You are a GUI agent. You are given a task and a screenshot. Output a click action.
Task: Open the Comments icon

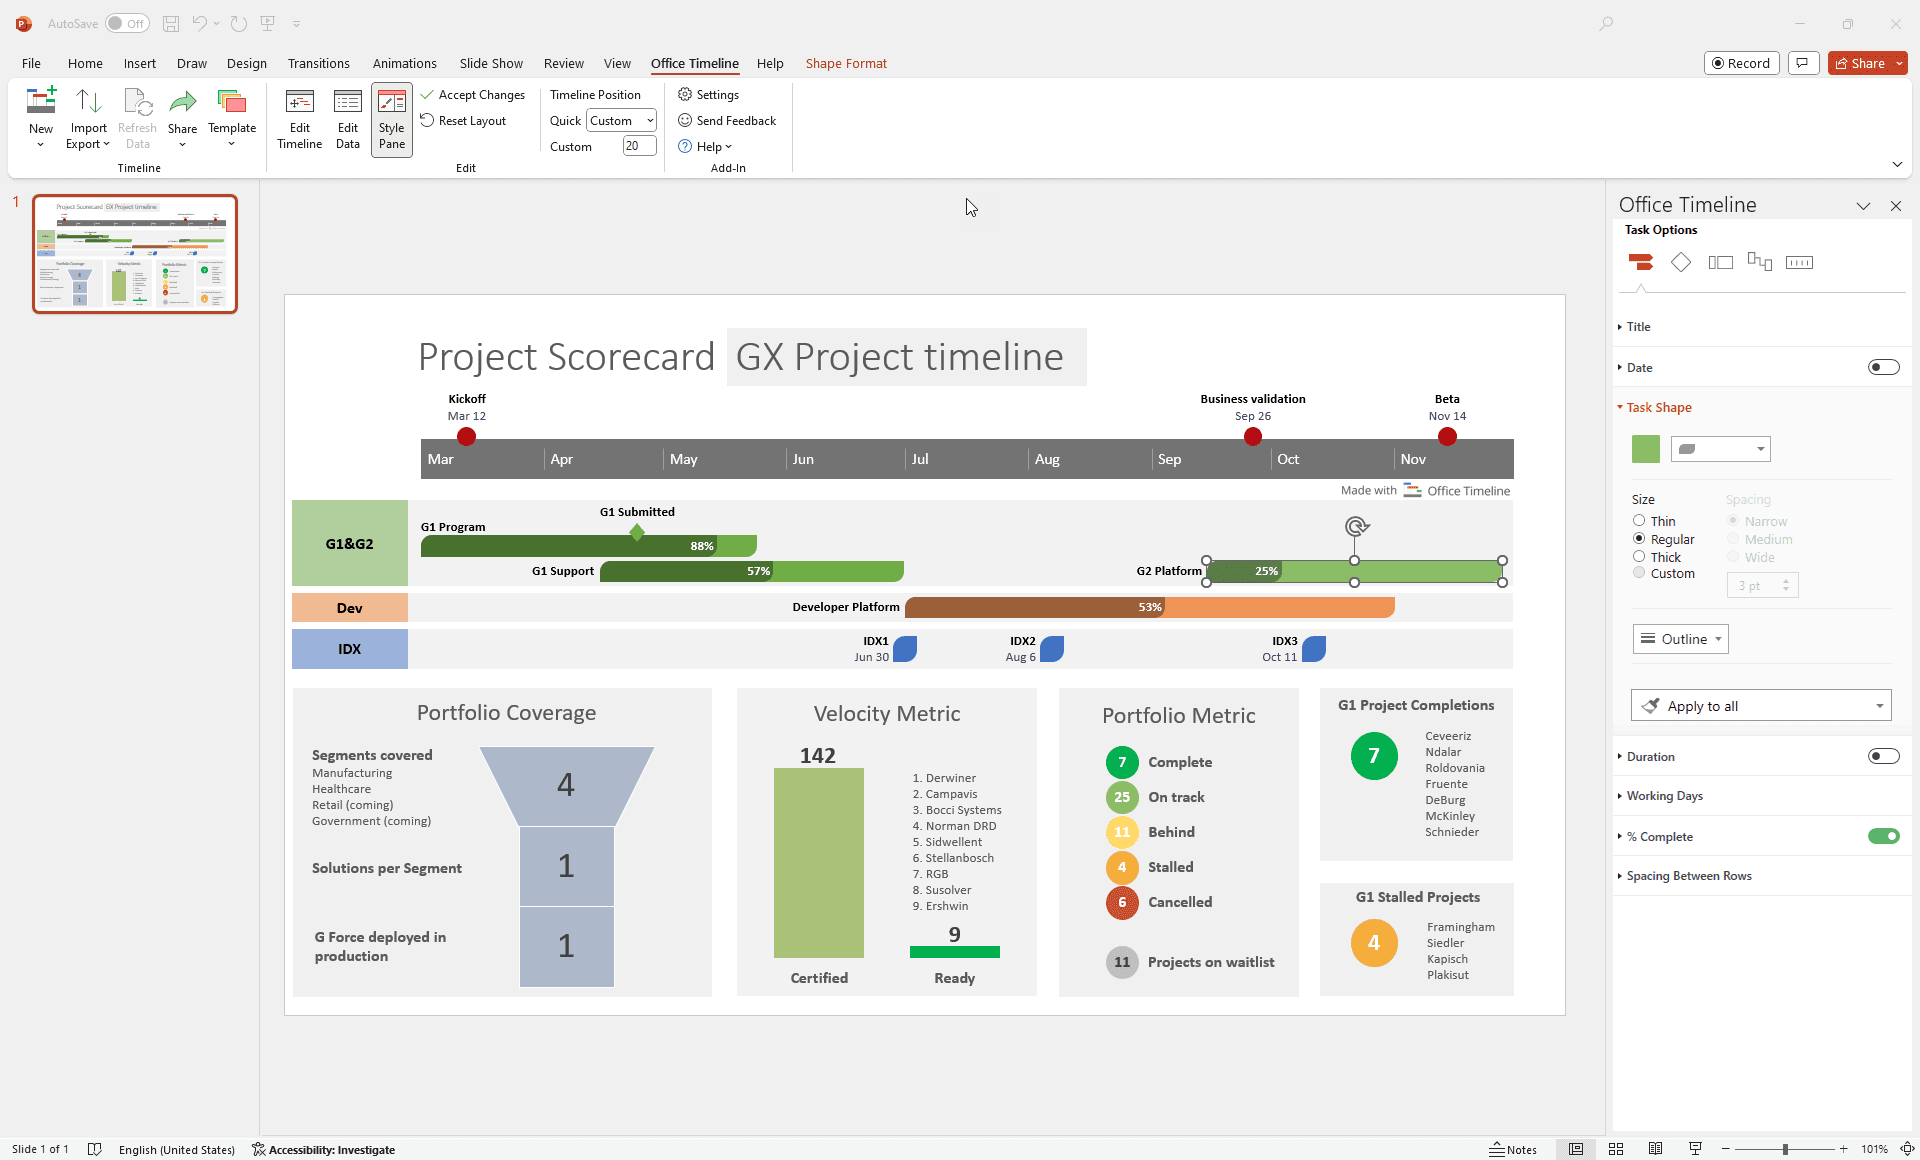tap(1803, 63)
